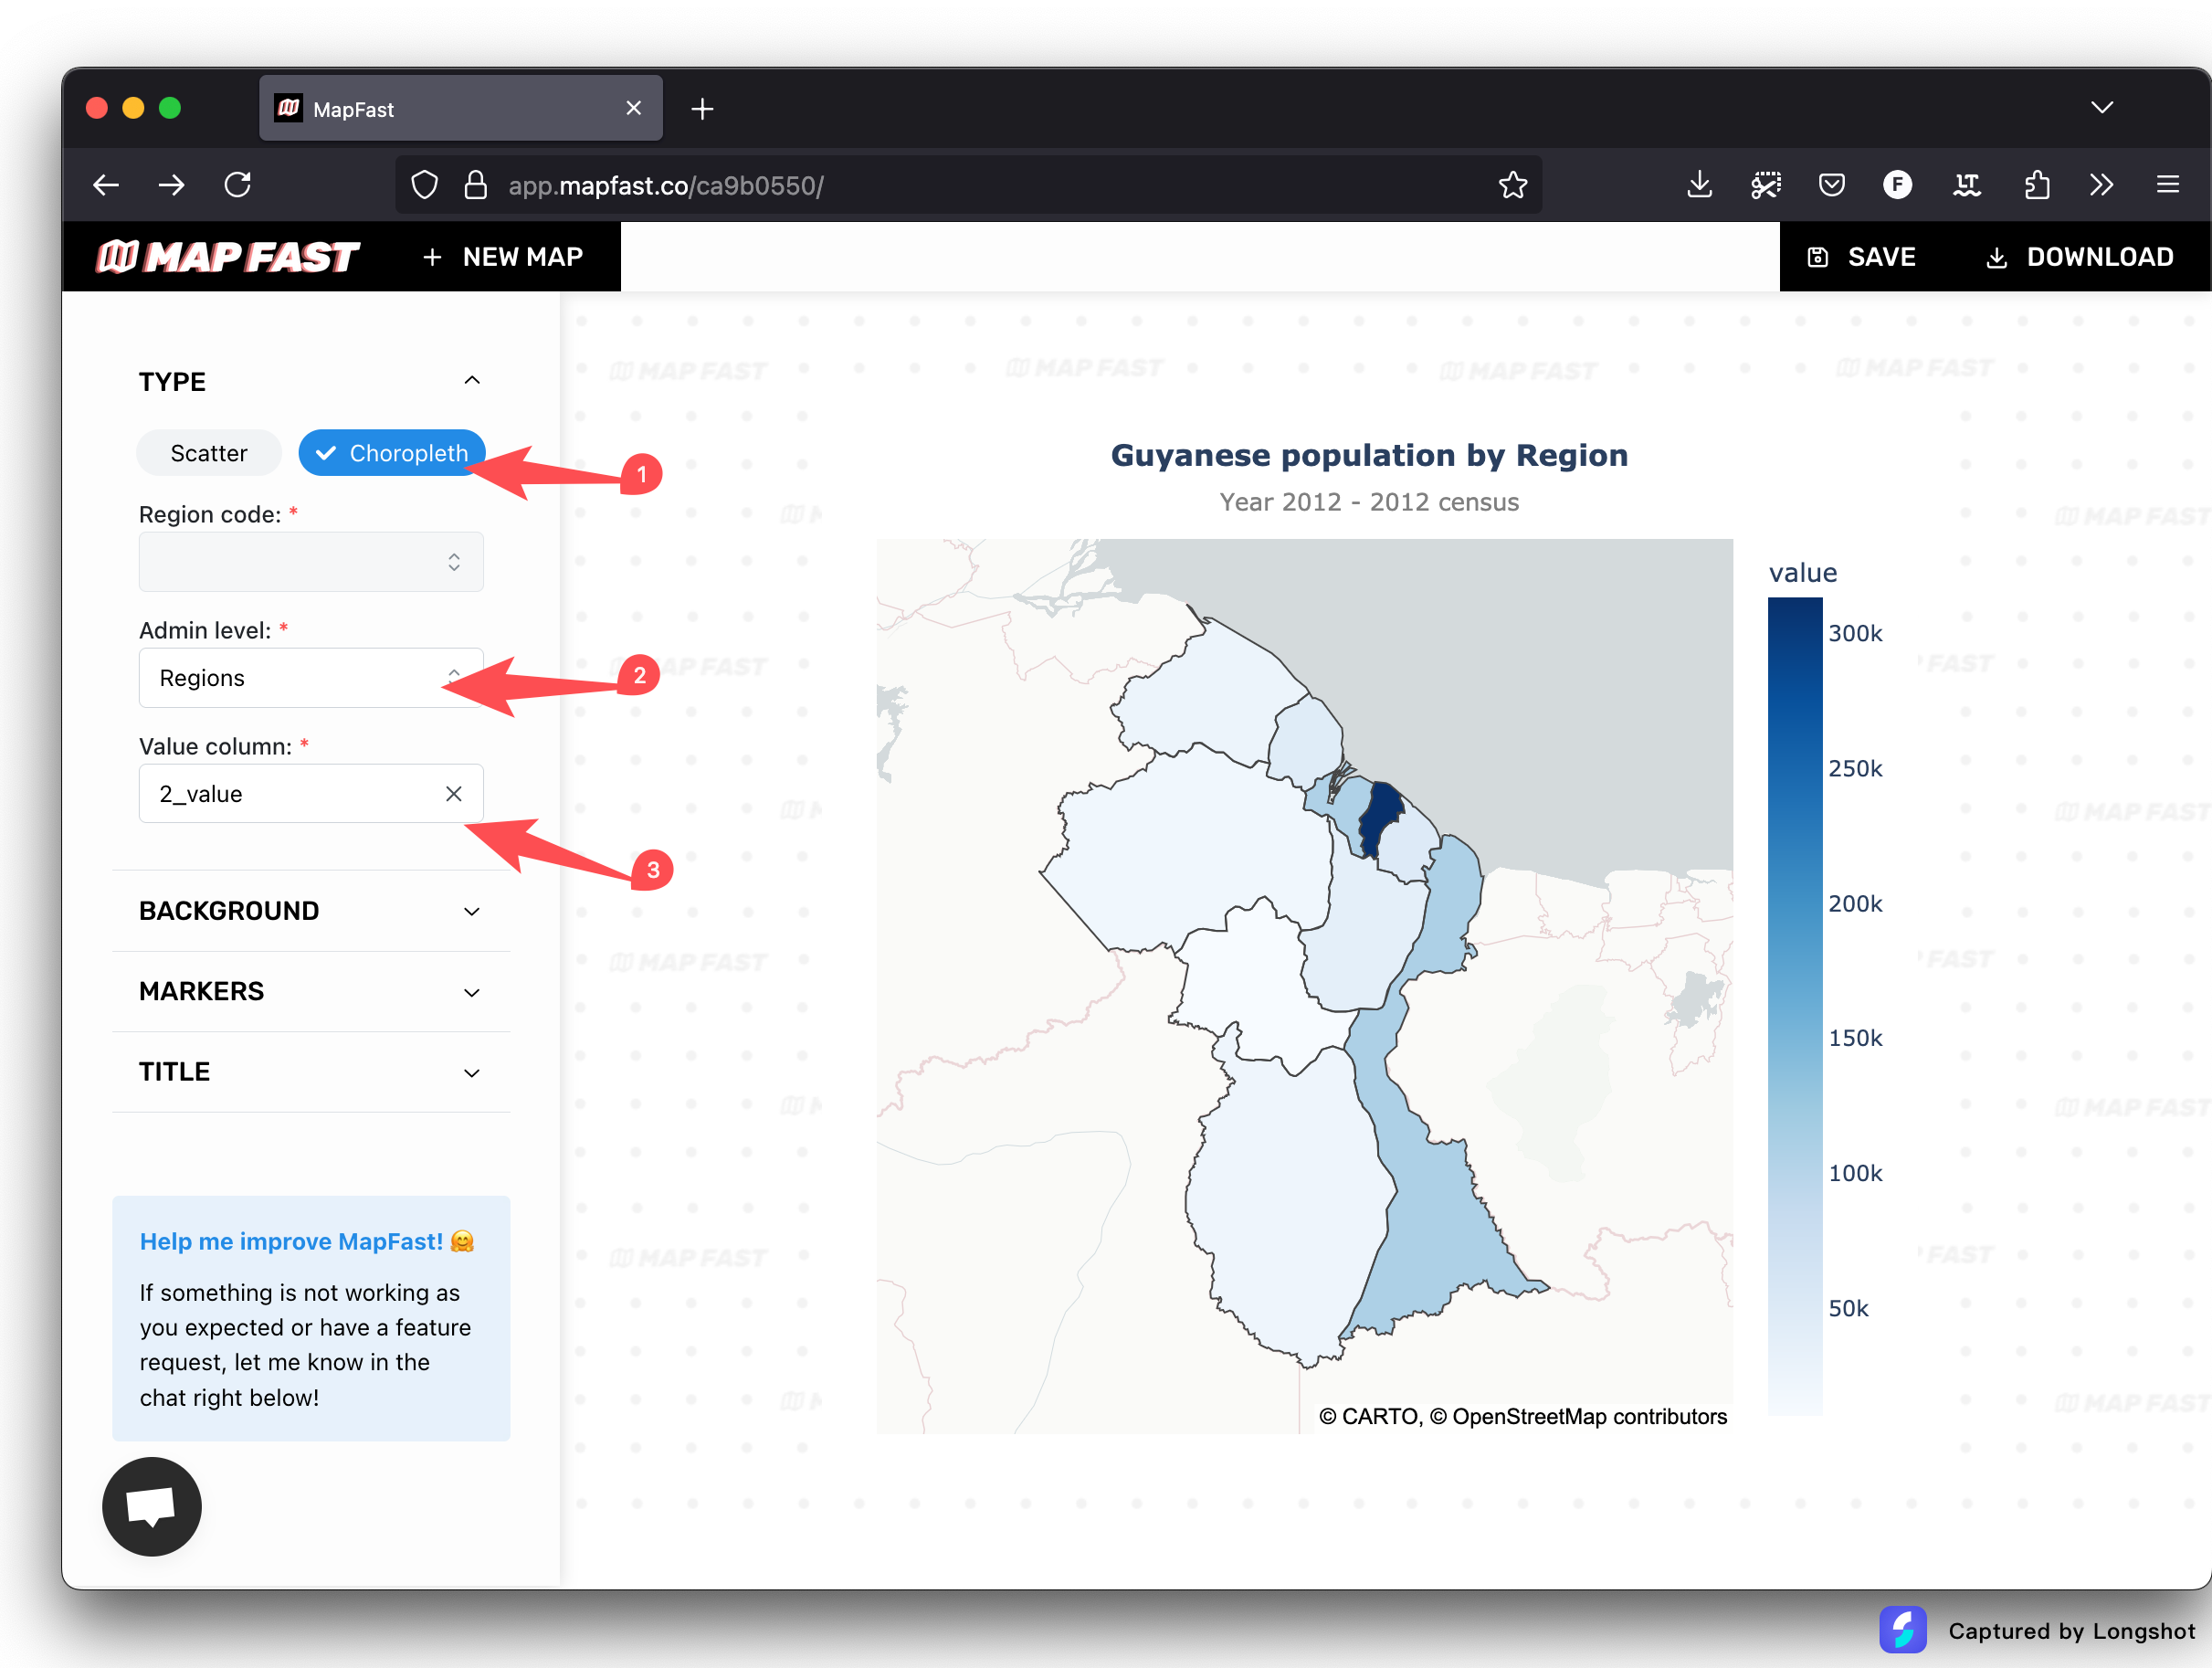Click the green macOS fullscreen button
Screen dimensions: 2212x1668
pos(170,108)
